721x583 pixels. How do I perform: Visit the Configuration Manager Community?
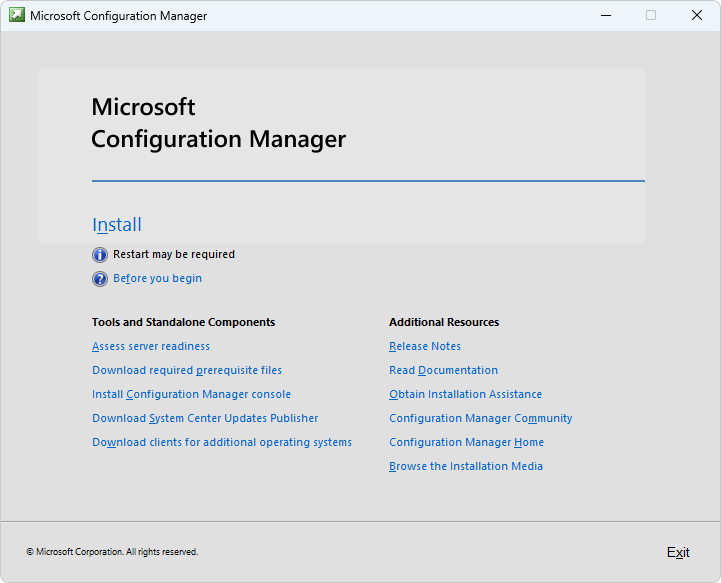[480, 418]
